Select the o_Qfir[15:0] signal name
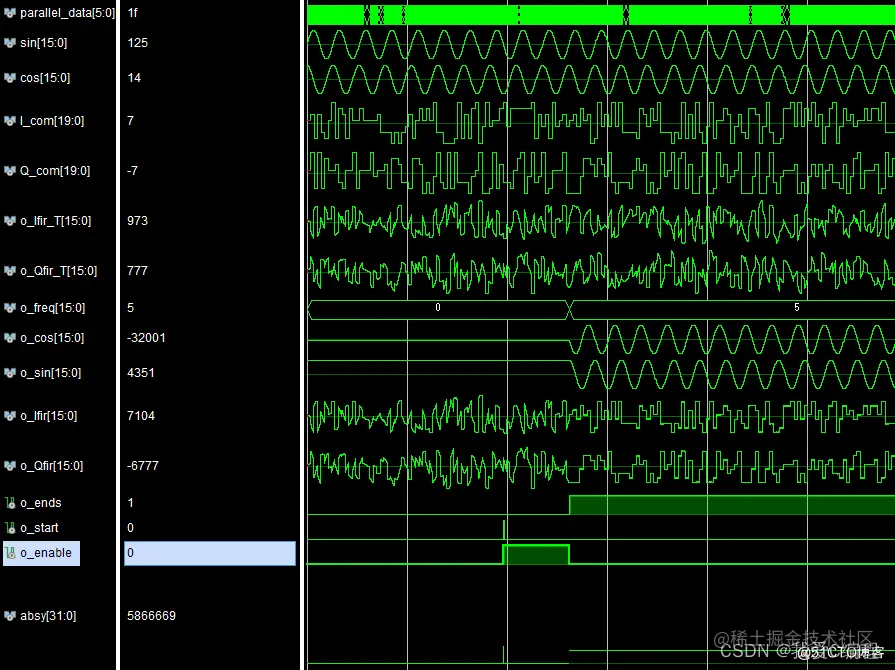 (51, 466)
